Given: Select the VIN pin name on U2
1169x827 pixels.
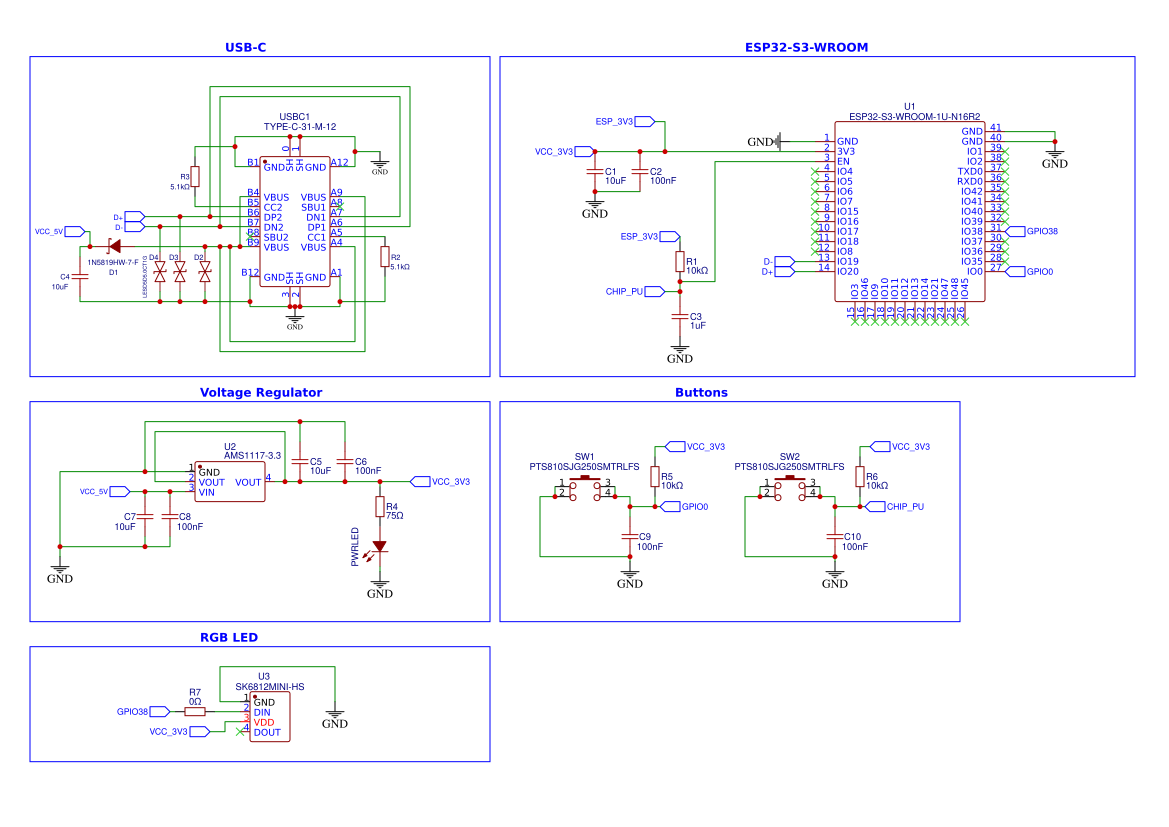Looking at the screenshot, I should click(x=207, y=492).
